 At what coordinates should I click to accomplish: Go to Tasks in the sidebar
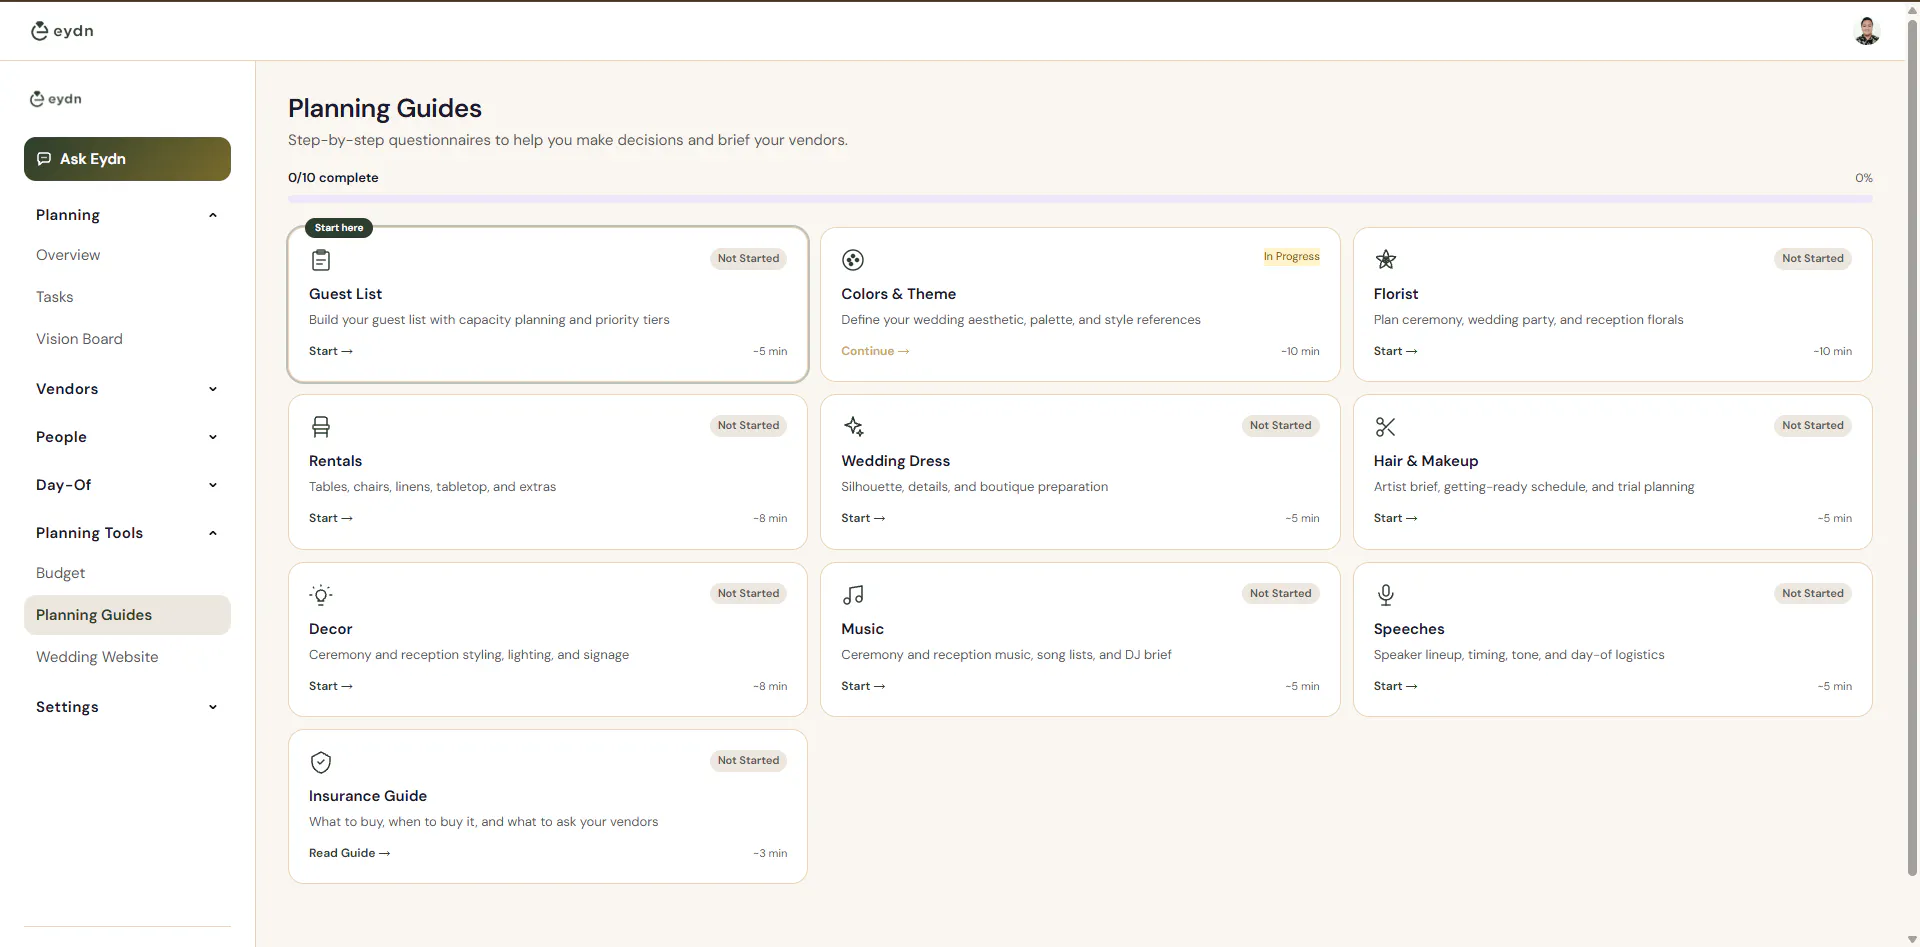[55, 297]
